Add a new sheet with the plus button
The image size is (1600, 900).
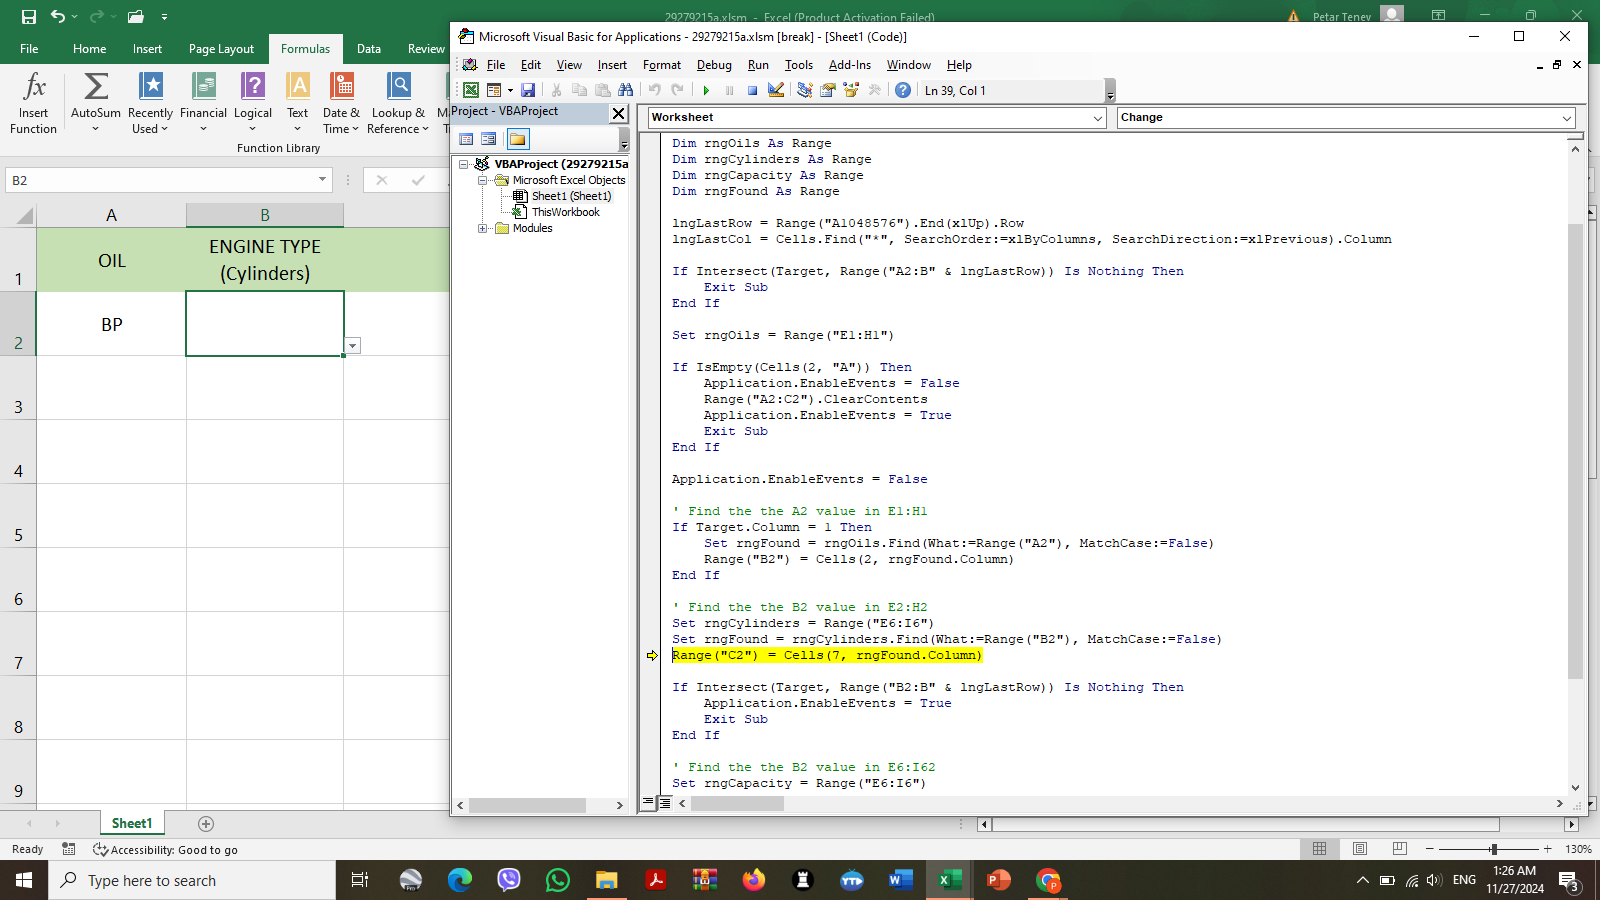pyautogui.click(x=206, y=824)
